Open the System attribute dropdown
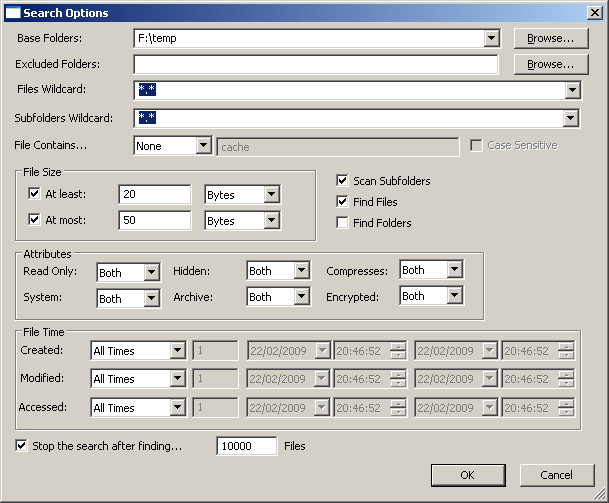 click(151, 298)
